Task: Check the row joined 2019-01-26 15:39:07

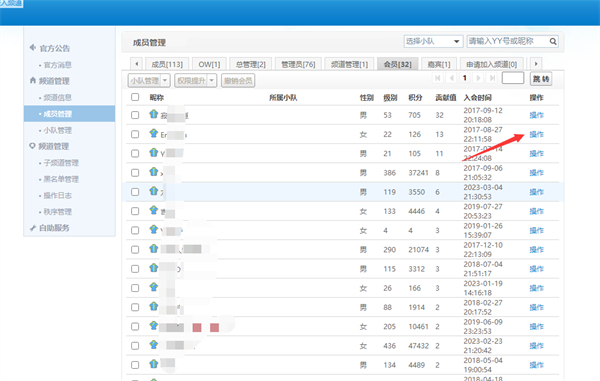Action: pos(135,230)
